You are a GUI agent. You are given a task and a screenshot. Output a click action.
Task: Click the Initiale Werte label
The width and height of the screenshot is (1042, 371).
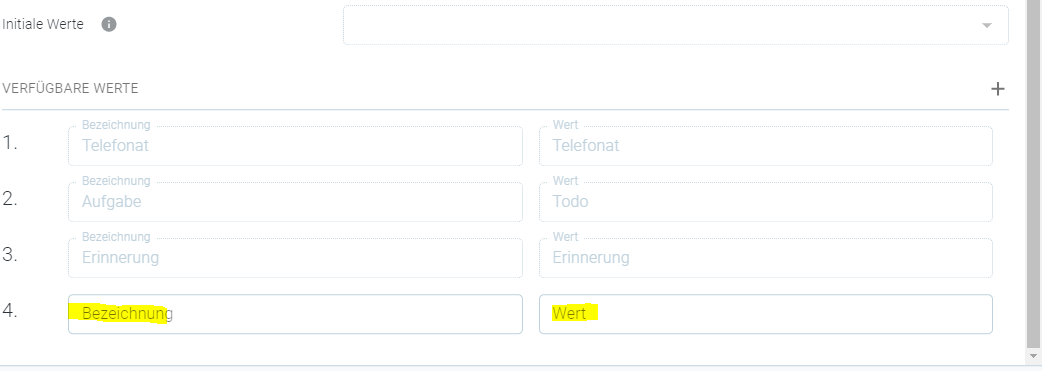[x=43, y=25]
